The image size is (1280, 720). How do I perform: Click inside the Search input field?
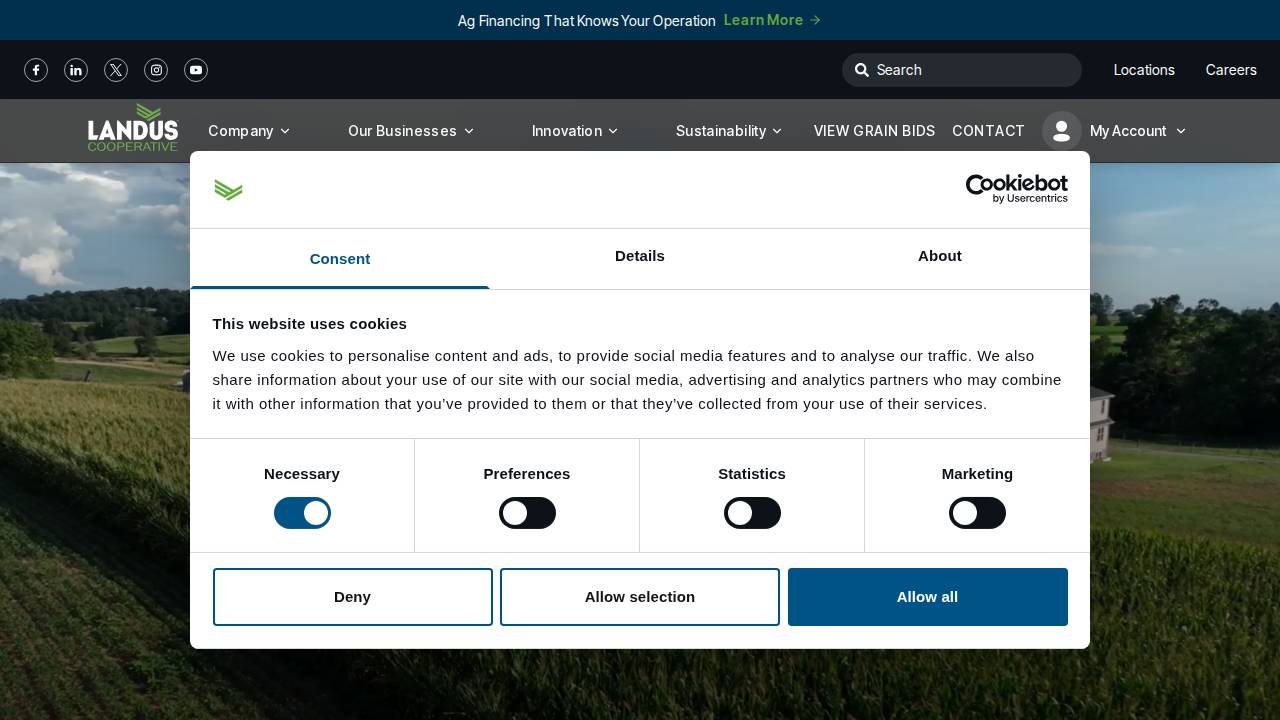960,70
